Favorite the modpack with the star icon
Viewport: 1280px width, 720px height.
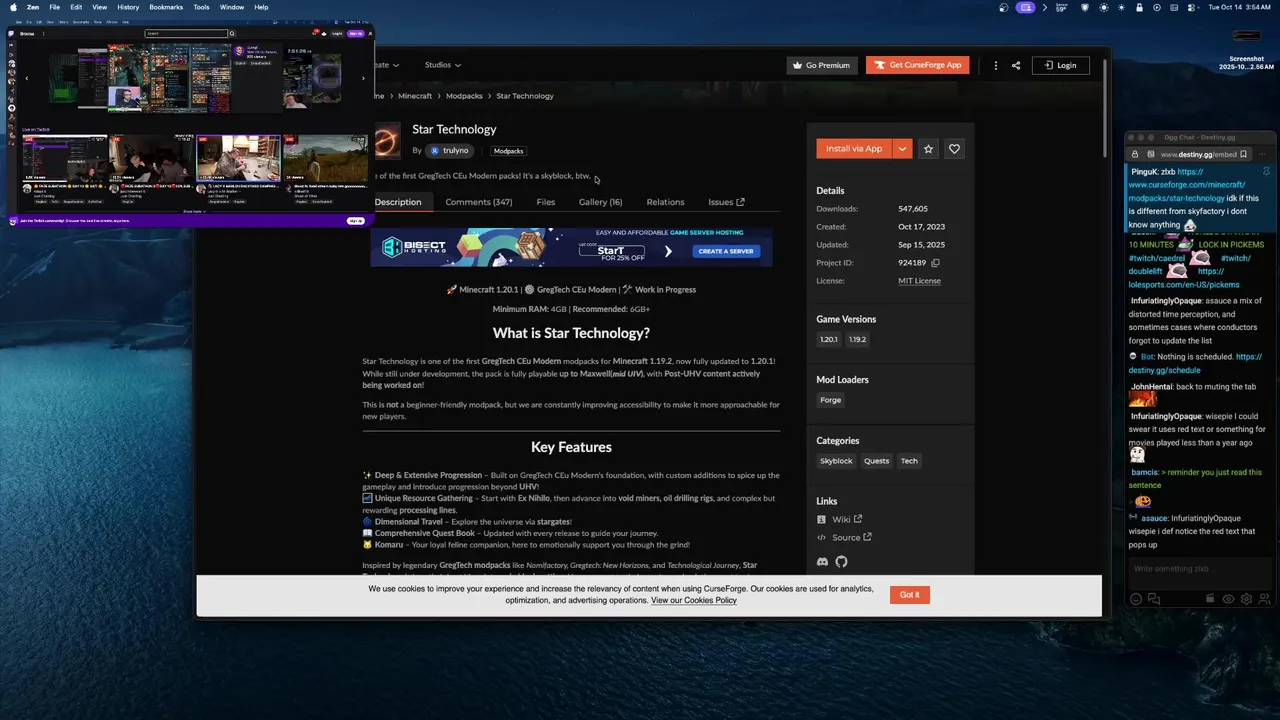[x=928, y=149]
